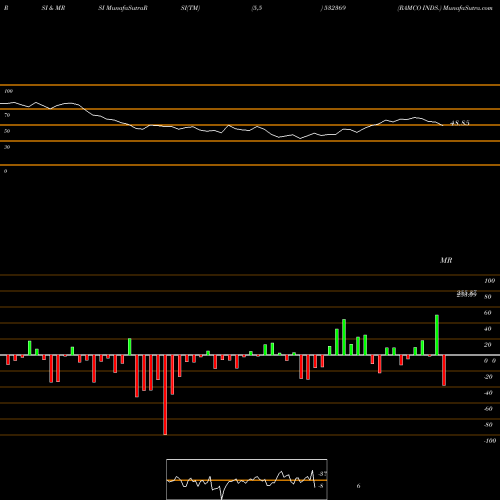This screenshot has height=500, width=500.
Task: Click the '-100' label on MR axis
Action: pyautogui.click(x=490, y=441)
